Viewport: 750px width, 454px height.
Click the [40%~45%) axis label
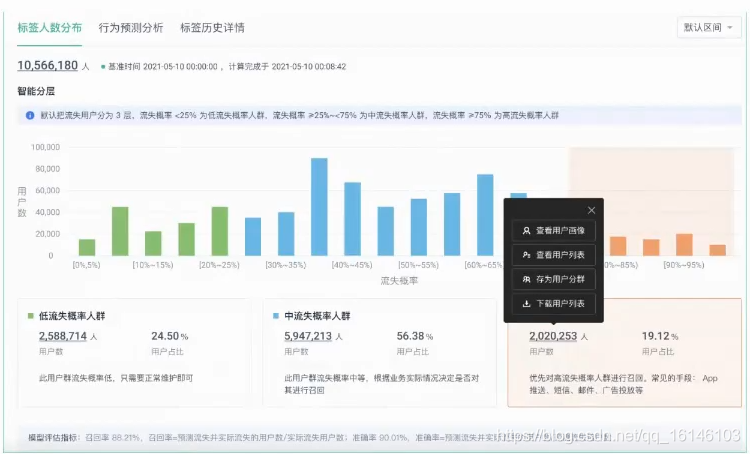352,265
